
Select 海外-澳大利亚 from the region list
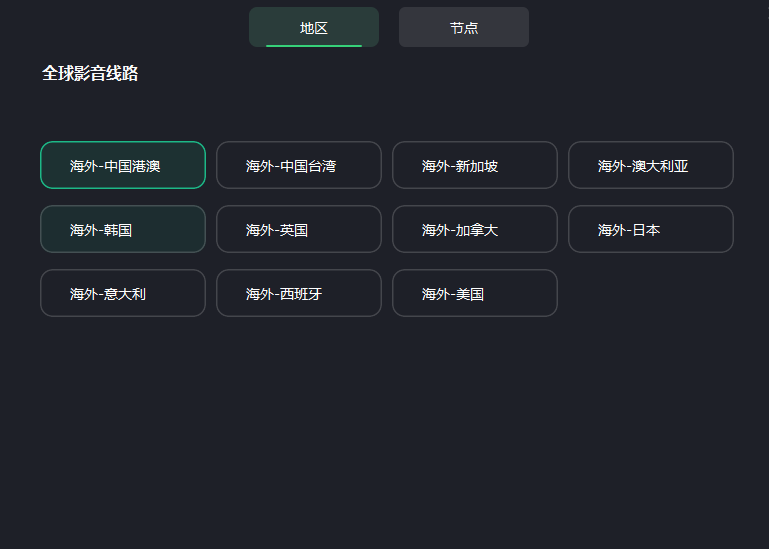[651, 165]
